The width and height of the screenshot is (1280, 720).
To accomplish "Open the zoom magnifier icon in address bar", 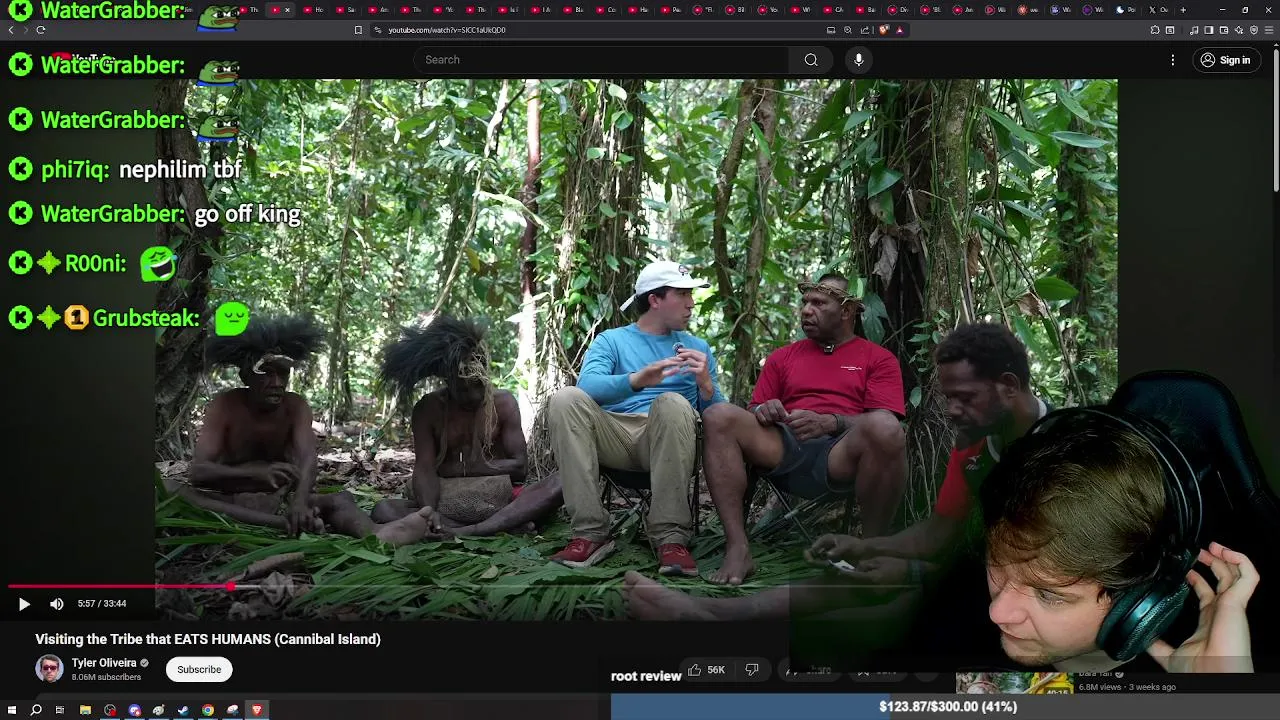I will point(848,30).
